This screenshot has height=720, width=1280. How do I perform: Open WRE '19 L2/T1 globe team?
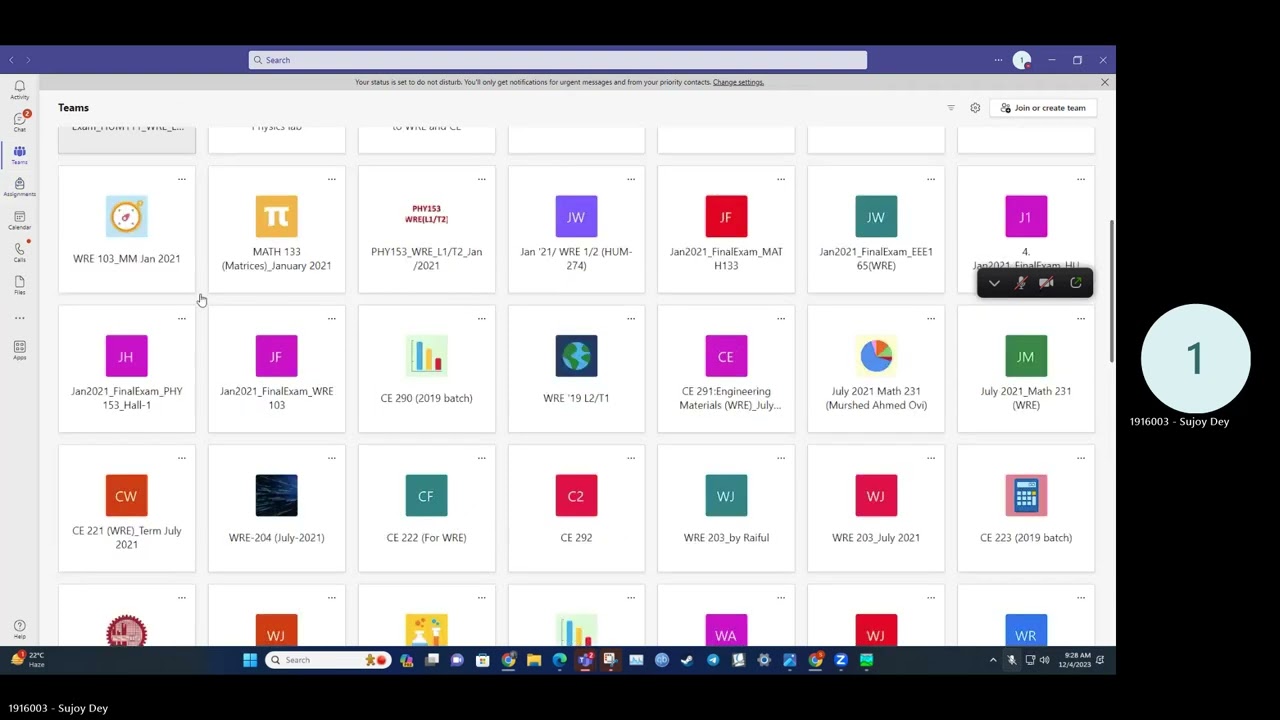pos(576,370)
